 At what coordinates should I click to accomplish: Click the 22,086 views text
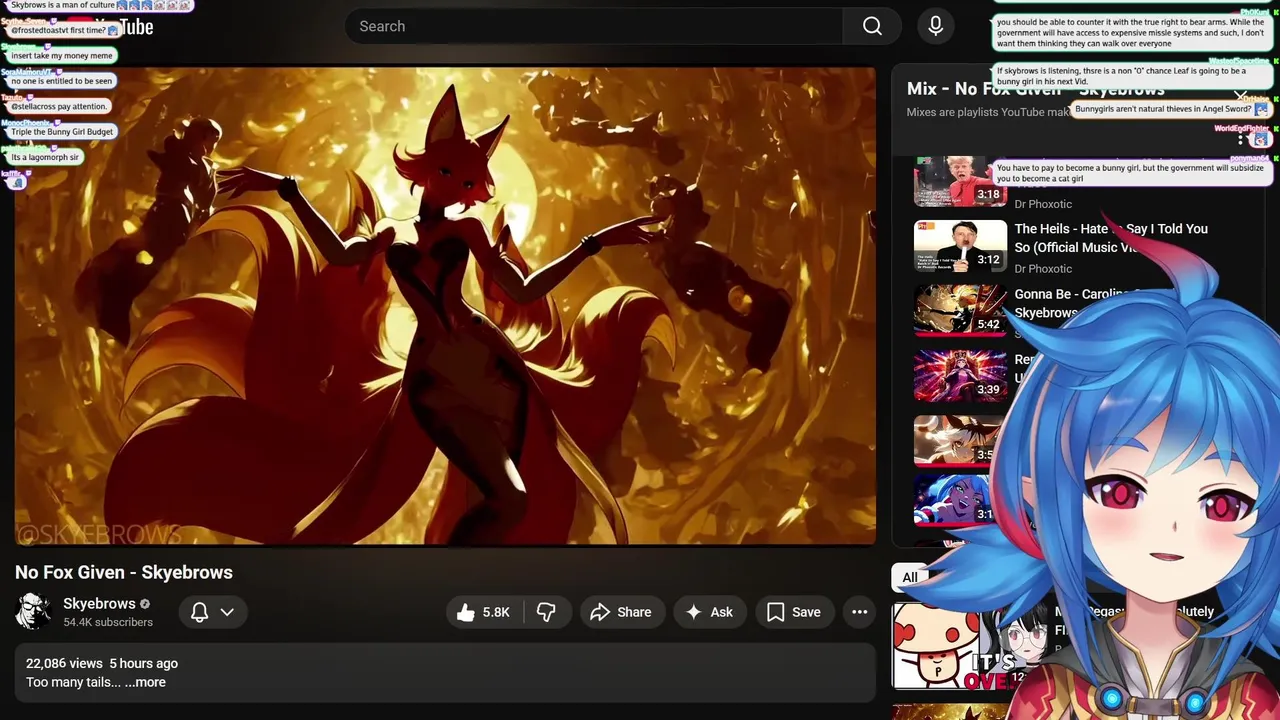pyautogui.click(x=64, y=663)
